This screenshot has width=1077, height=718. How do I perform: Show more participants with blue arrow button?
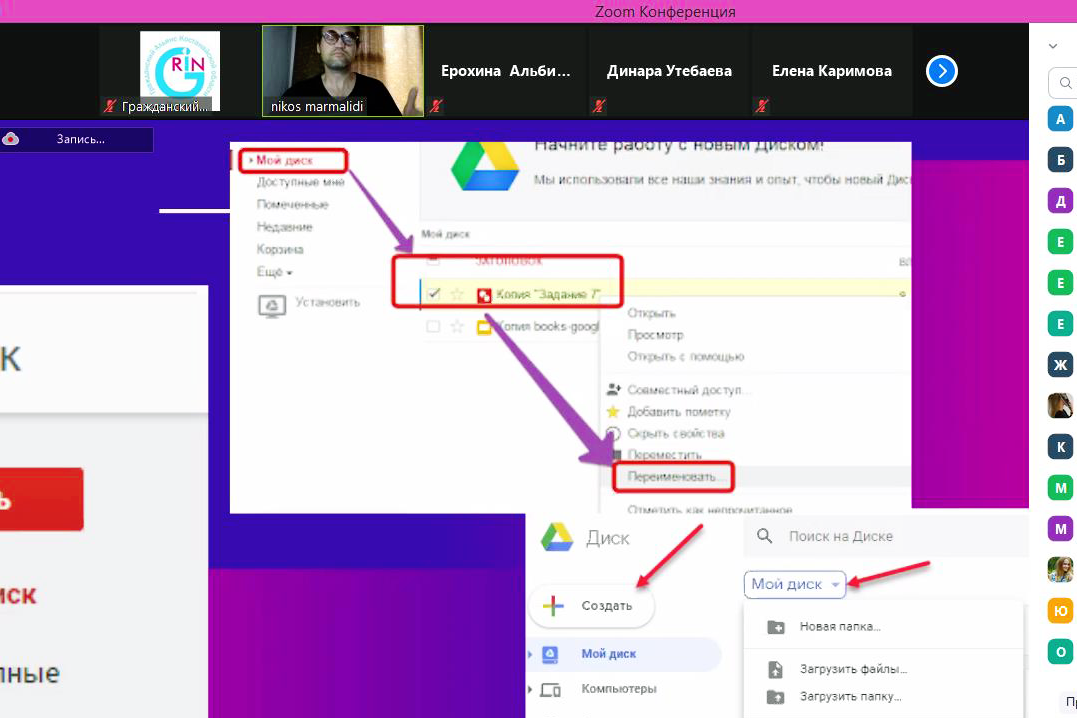pos(942,71)
